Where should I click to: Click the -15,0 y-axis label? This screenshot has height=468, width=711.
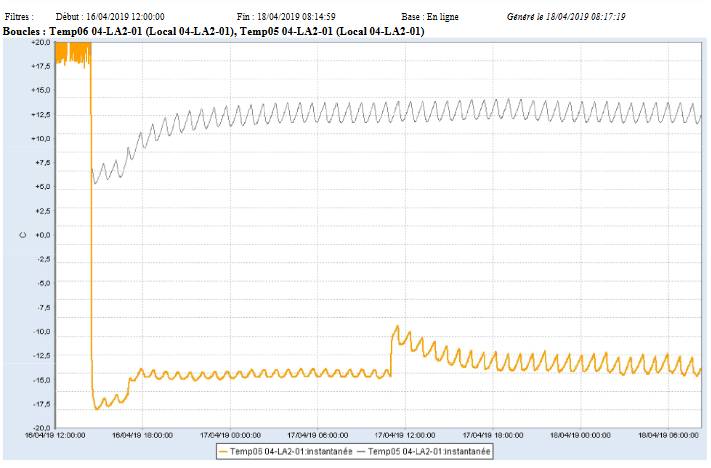tap(41, 380)
